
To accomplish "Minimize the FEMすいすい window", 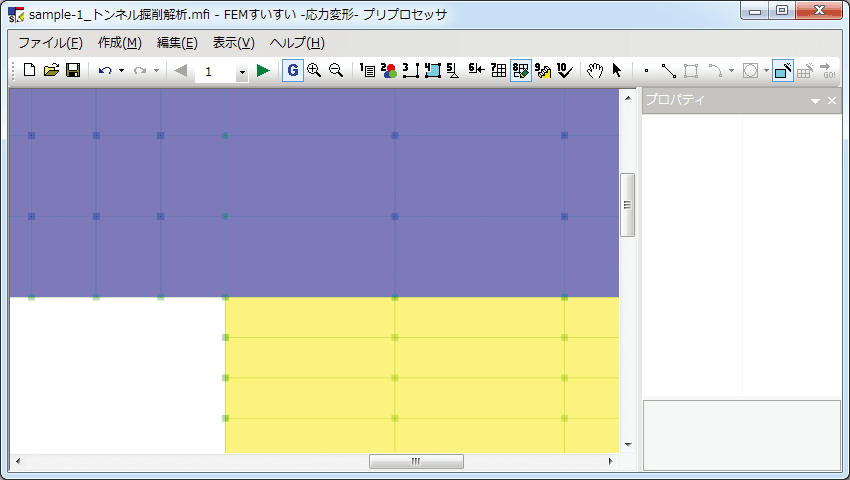I will (x=755, y=10).
